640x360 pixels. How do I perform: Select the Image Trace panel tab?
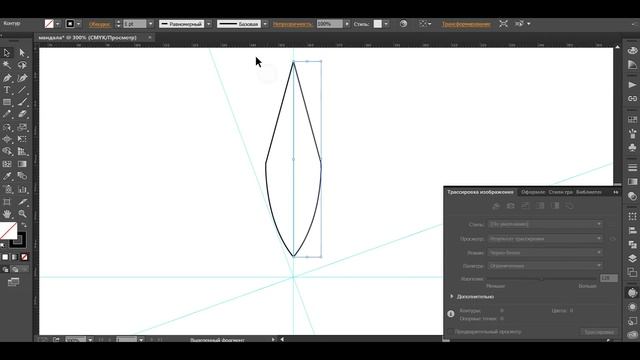click(x=480, y=192)
